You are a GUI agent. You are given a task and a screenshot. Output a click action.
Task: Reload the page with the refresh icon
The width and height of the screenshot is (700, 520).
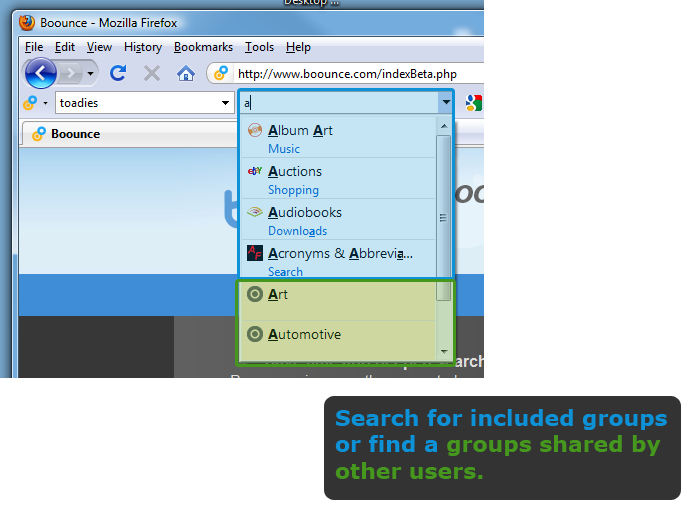tap(118, 73)
